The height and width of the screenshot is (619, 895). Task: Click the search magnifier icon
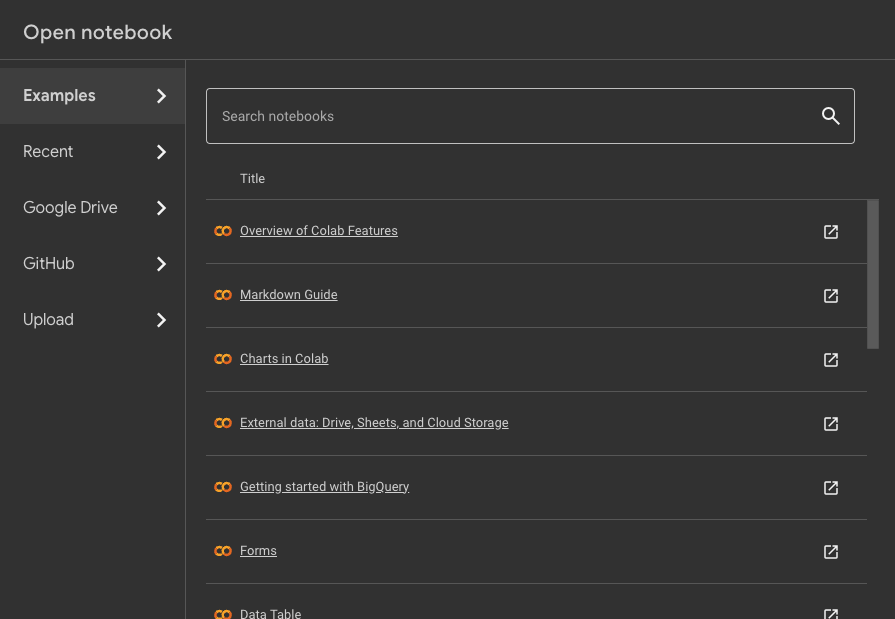tap(831, 116)
